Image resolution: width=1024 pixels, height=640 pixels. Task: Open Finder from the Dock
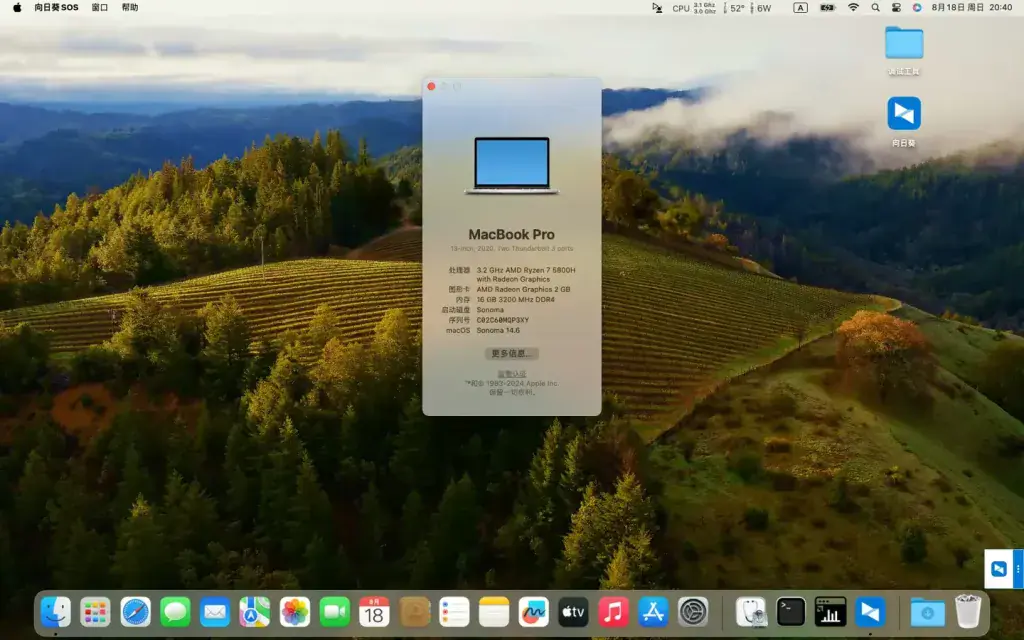56,612
